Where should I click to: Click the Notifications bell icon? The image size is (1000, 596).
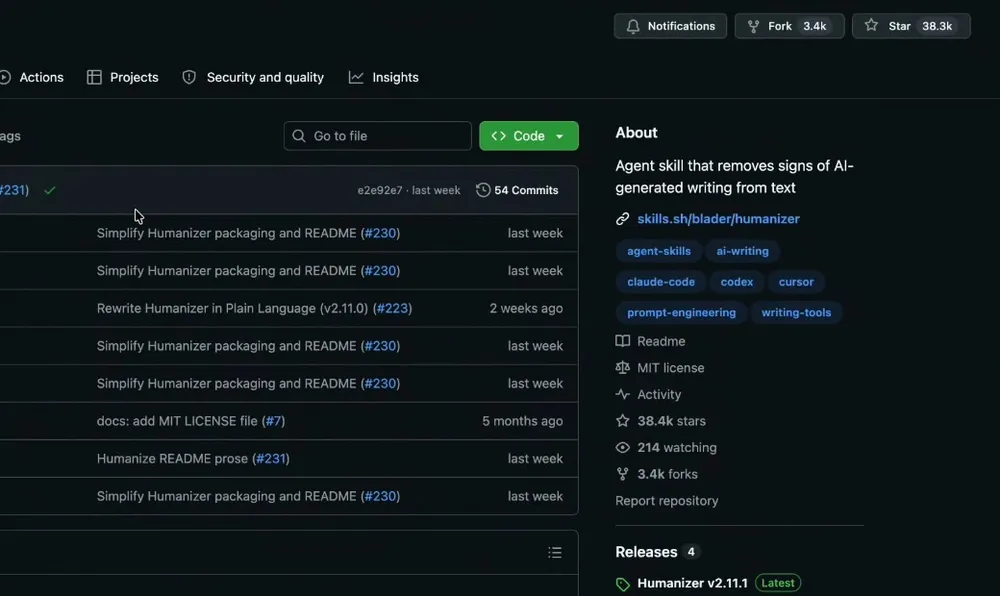tap(633, 26)
